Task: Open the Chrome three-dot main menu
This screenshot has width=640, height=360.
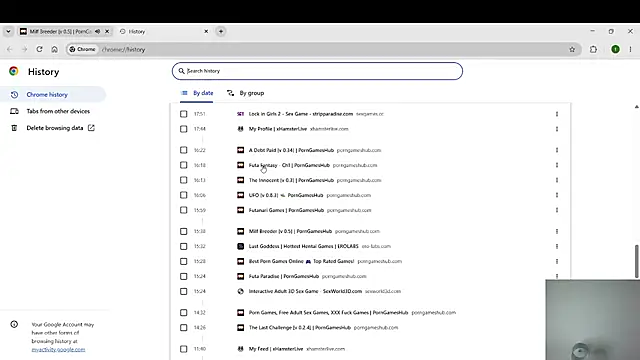Action: point(630,49)
